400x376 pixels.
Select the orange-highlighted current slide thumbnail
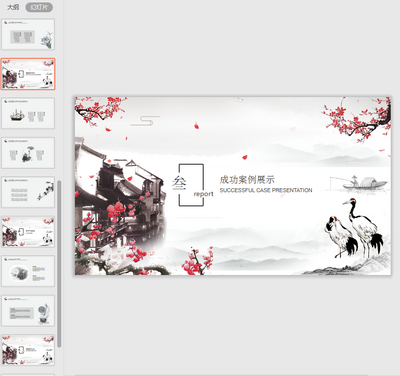click(x=28, y=74)
